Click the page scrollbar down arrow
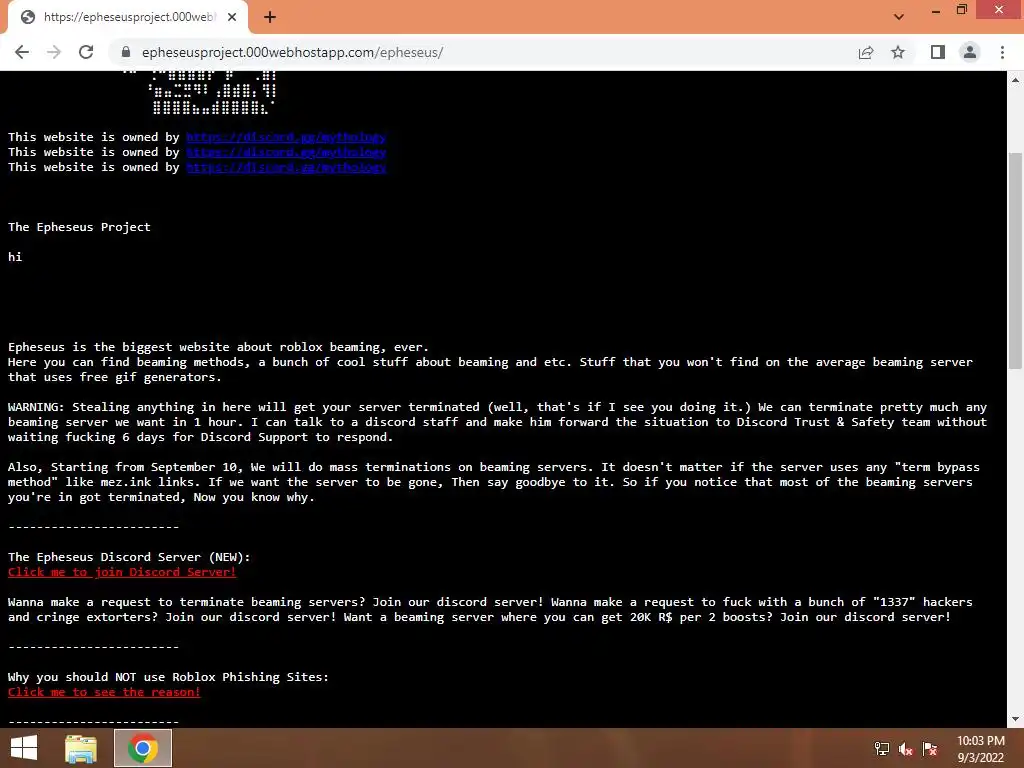This screenshot has height=768, width=1024. [1015, 720]
